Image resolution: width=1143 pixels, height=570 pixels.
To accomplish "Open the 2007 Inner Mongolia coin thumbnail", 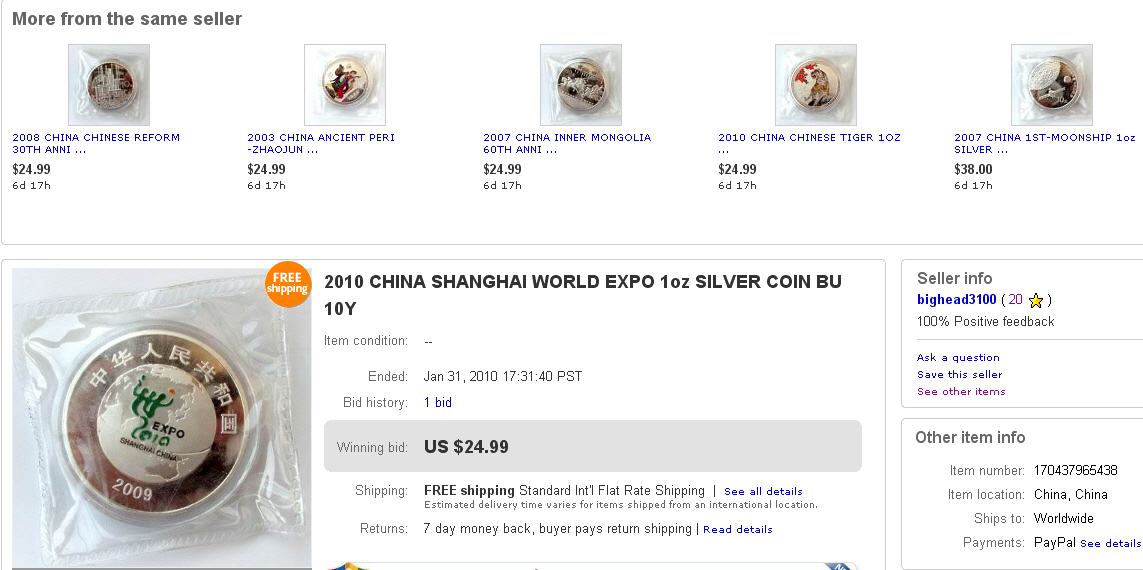I will 581,85.
